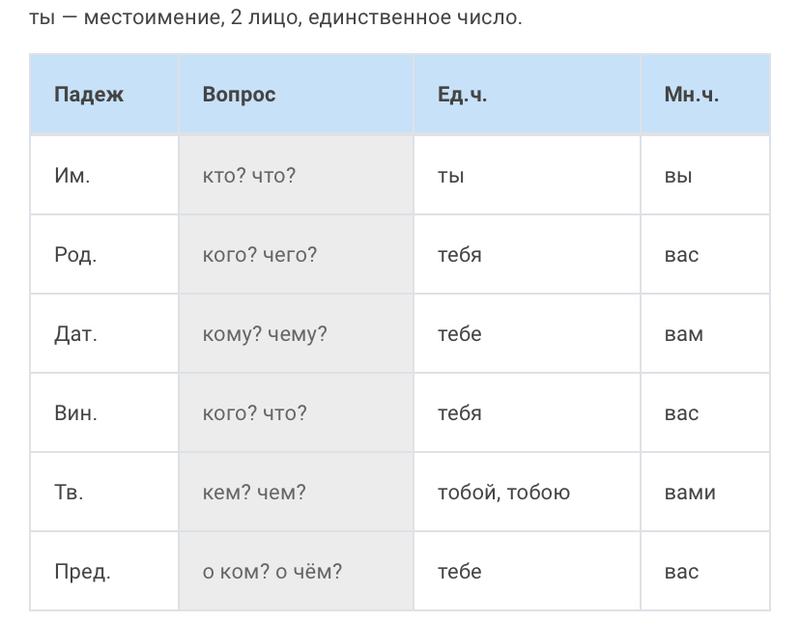This screenshot has height=622, width=800.
Task: Select the Род. case cell
Action: (x=75, y=254)
